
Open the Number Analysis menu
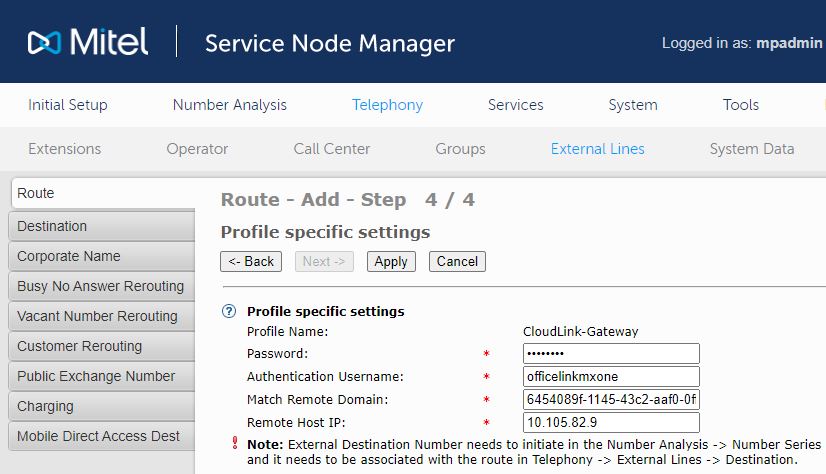pos(229,105)
